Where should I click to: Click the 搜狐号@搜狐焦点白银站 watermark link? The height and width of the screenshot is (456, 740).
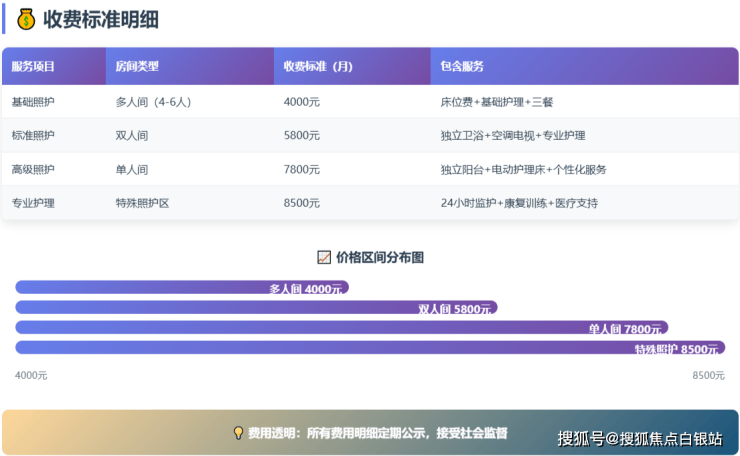tap(640, 438)
